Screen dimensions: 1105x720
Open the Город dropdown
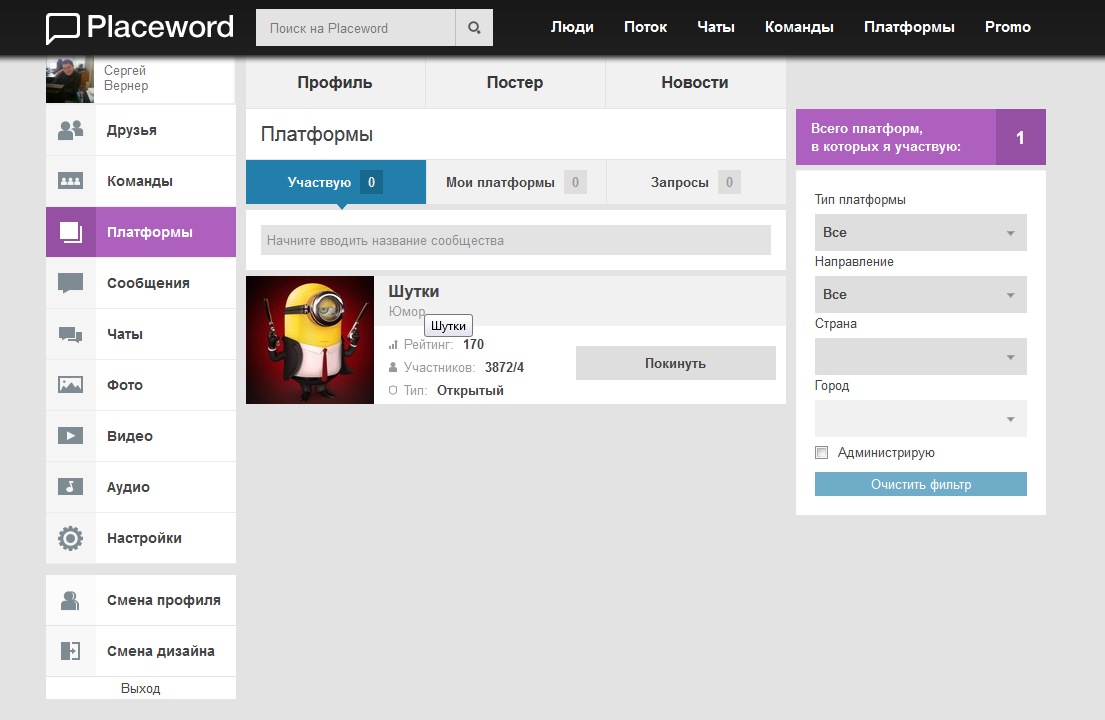click(920, 418)
